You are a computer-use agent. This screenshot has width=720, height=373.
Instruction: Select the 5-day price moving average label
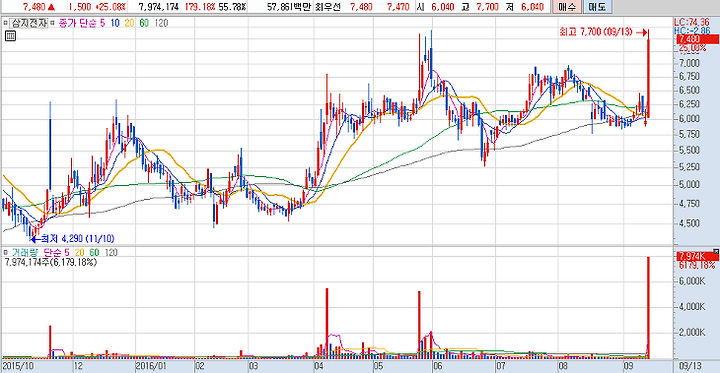pyautogui.click(x=103, y=23)
